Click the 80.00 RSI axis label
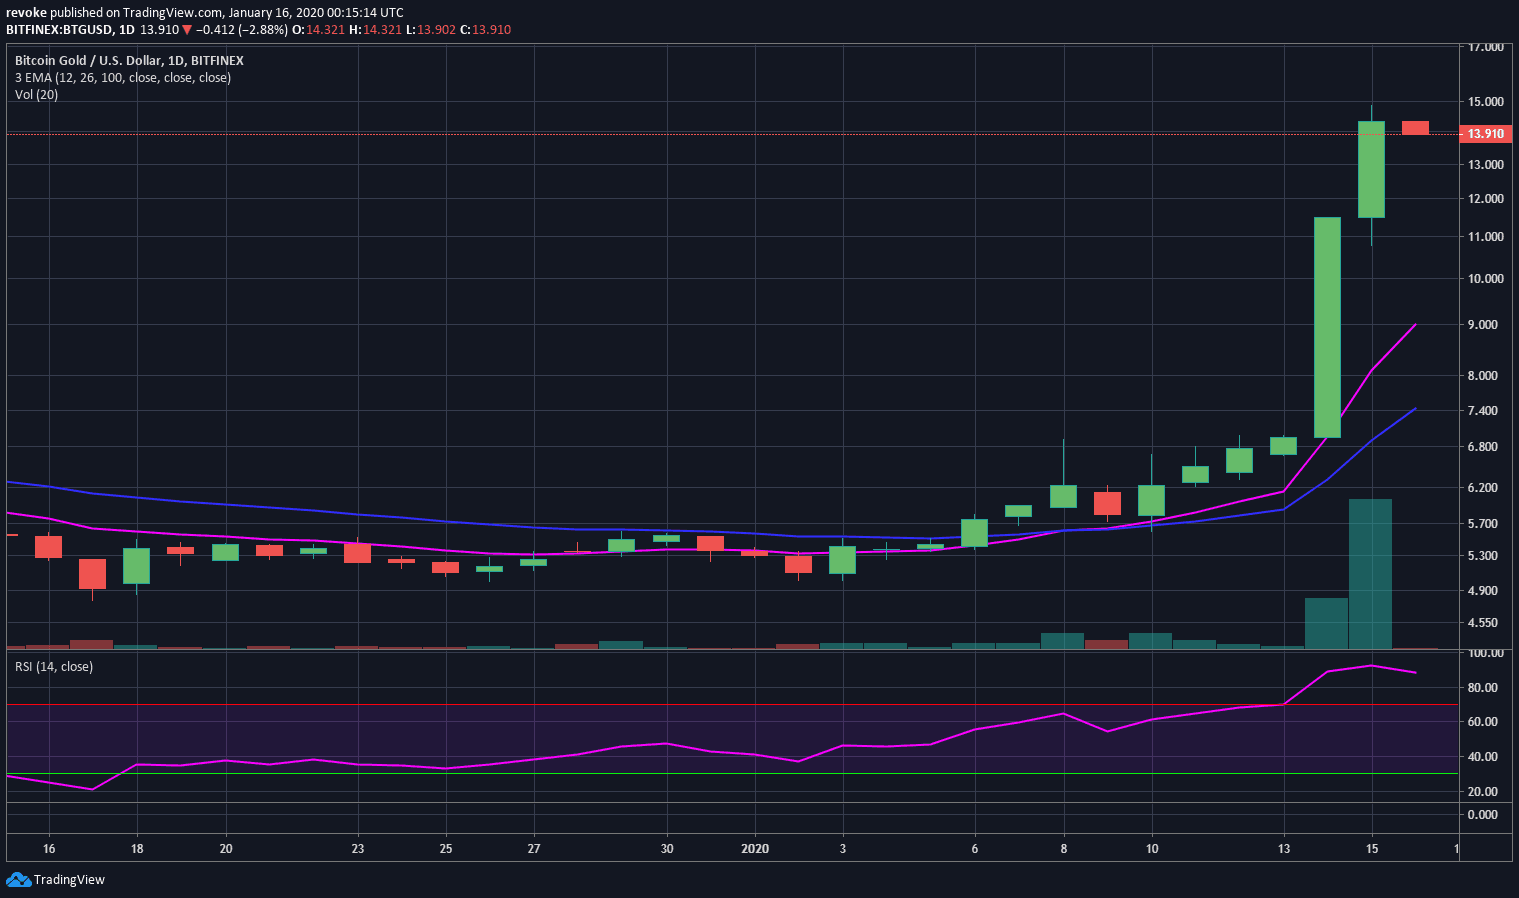 (1482, 688)
